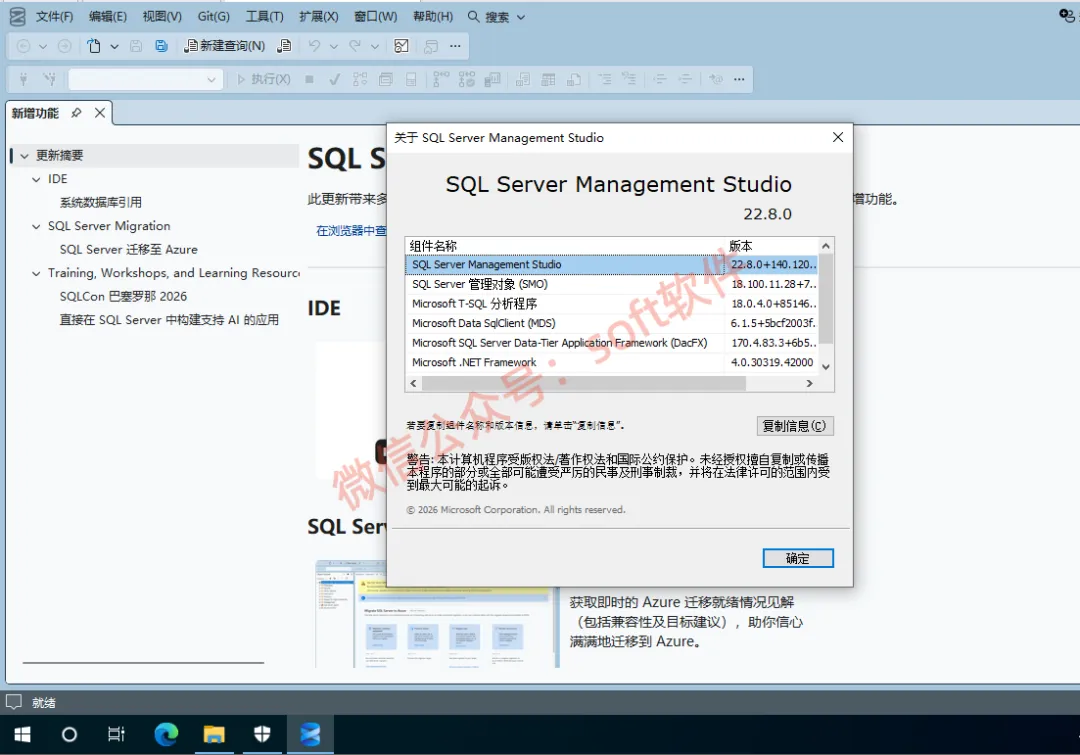Click component list scroll down arrow
The height and width of the screenshot is (755, 1080).
click(x=826, y=367)
